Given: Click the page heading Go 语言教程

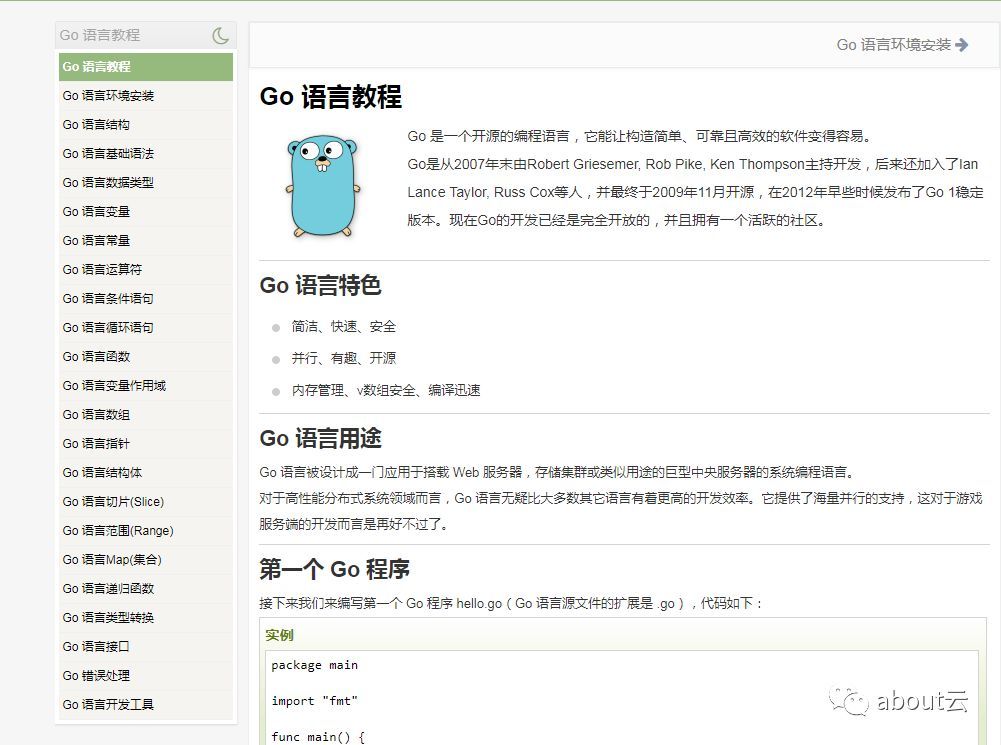Looking at the screenshot, I should coord(331,97).
